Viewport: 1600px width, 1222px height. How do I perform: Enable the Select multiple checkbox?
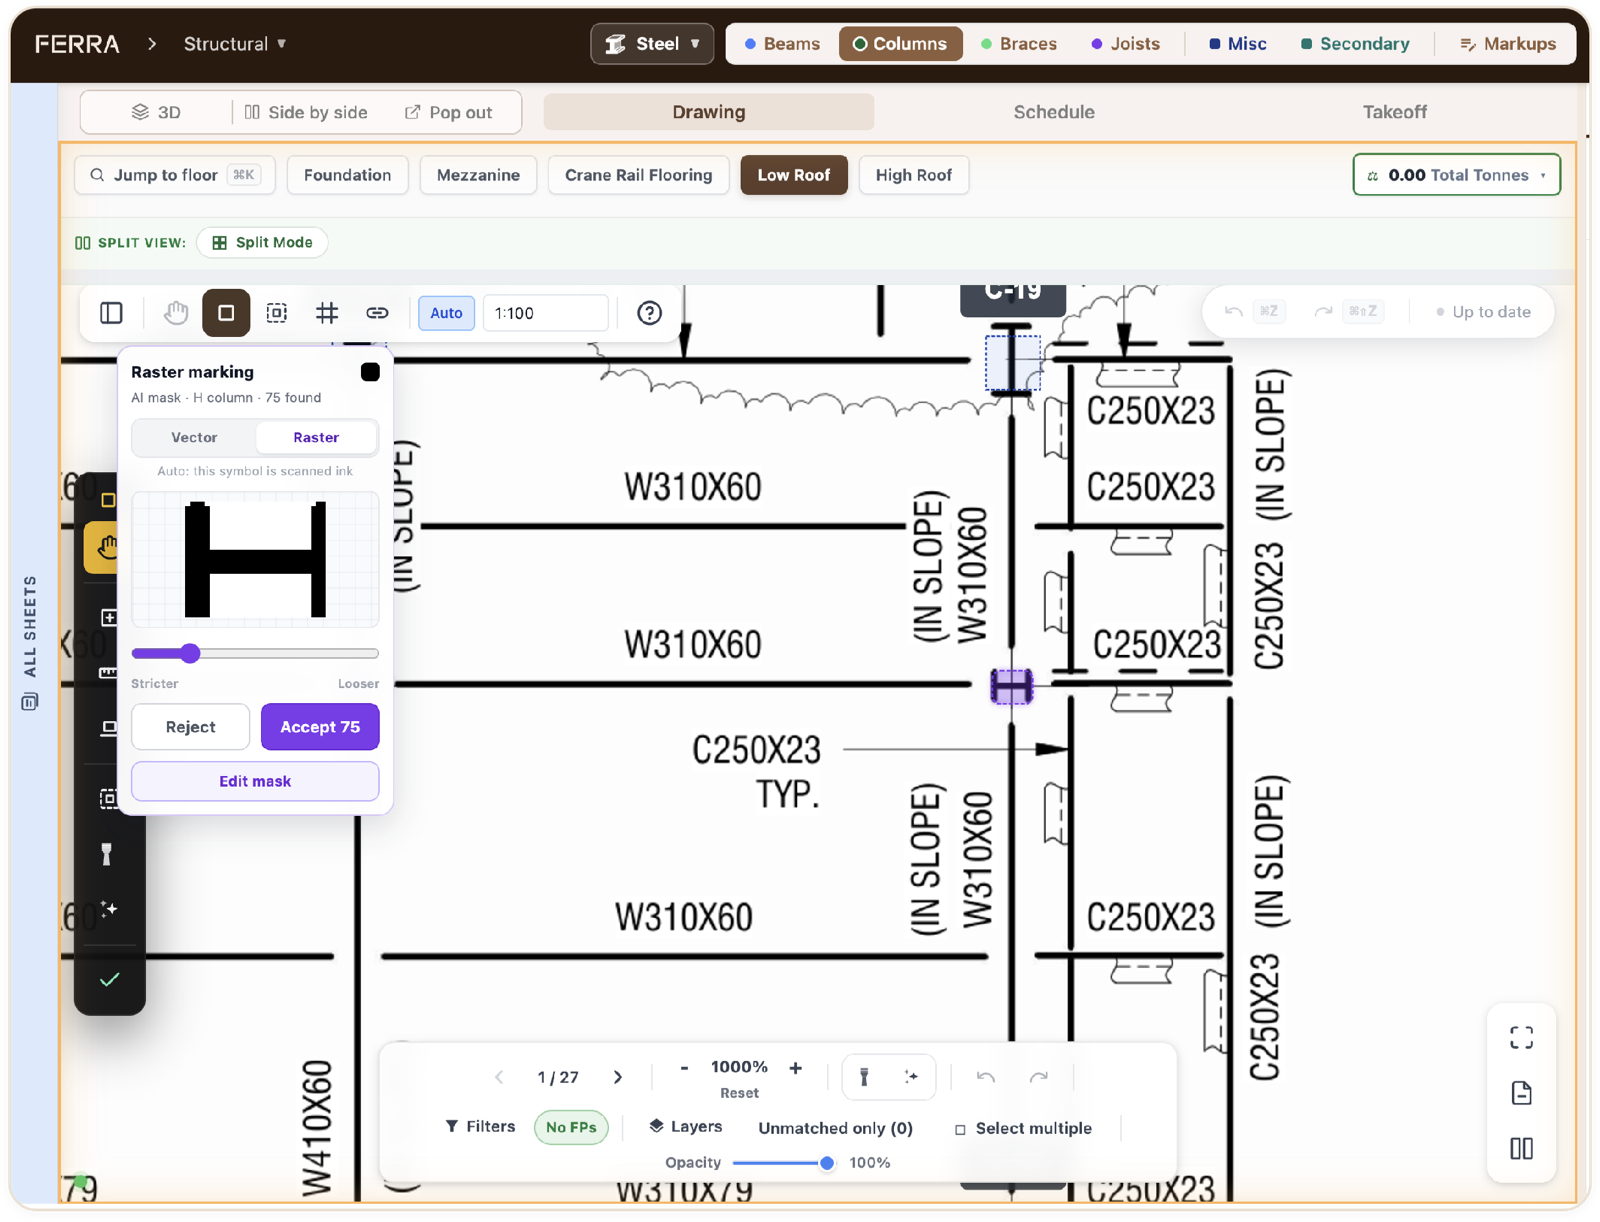point(960,1129)
